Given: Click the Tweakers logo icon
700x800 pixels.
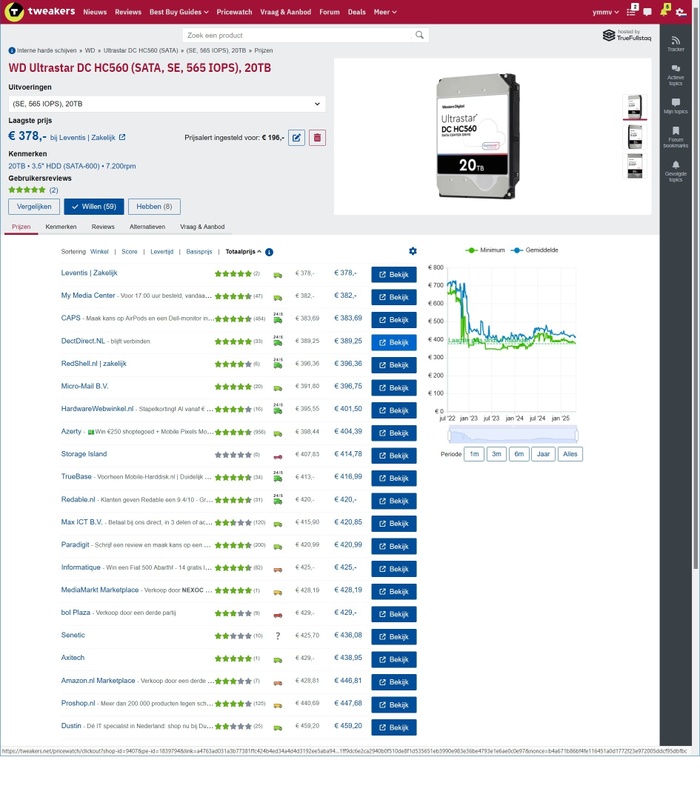Looking at the screenshot, I should [x=14, y=12].
